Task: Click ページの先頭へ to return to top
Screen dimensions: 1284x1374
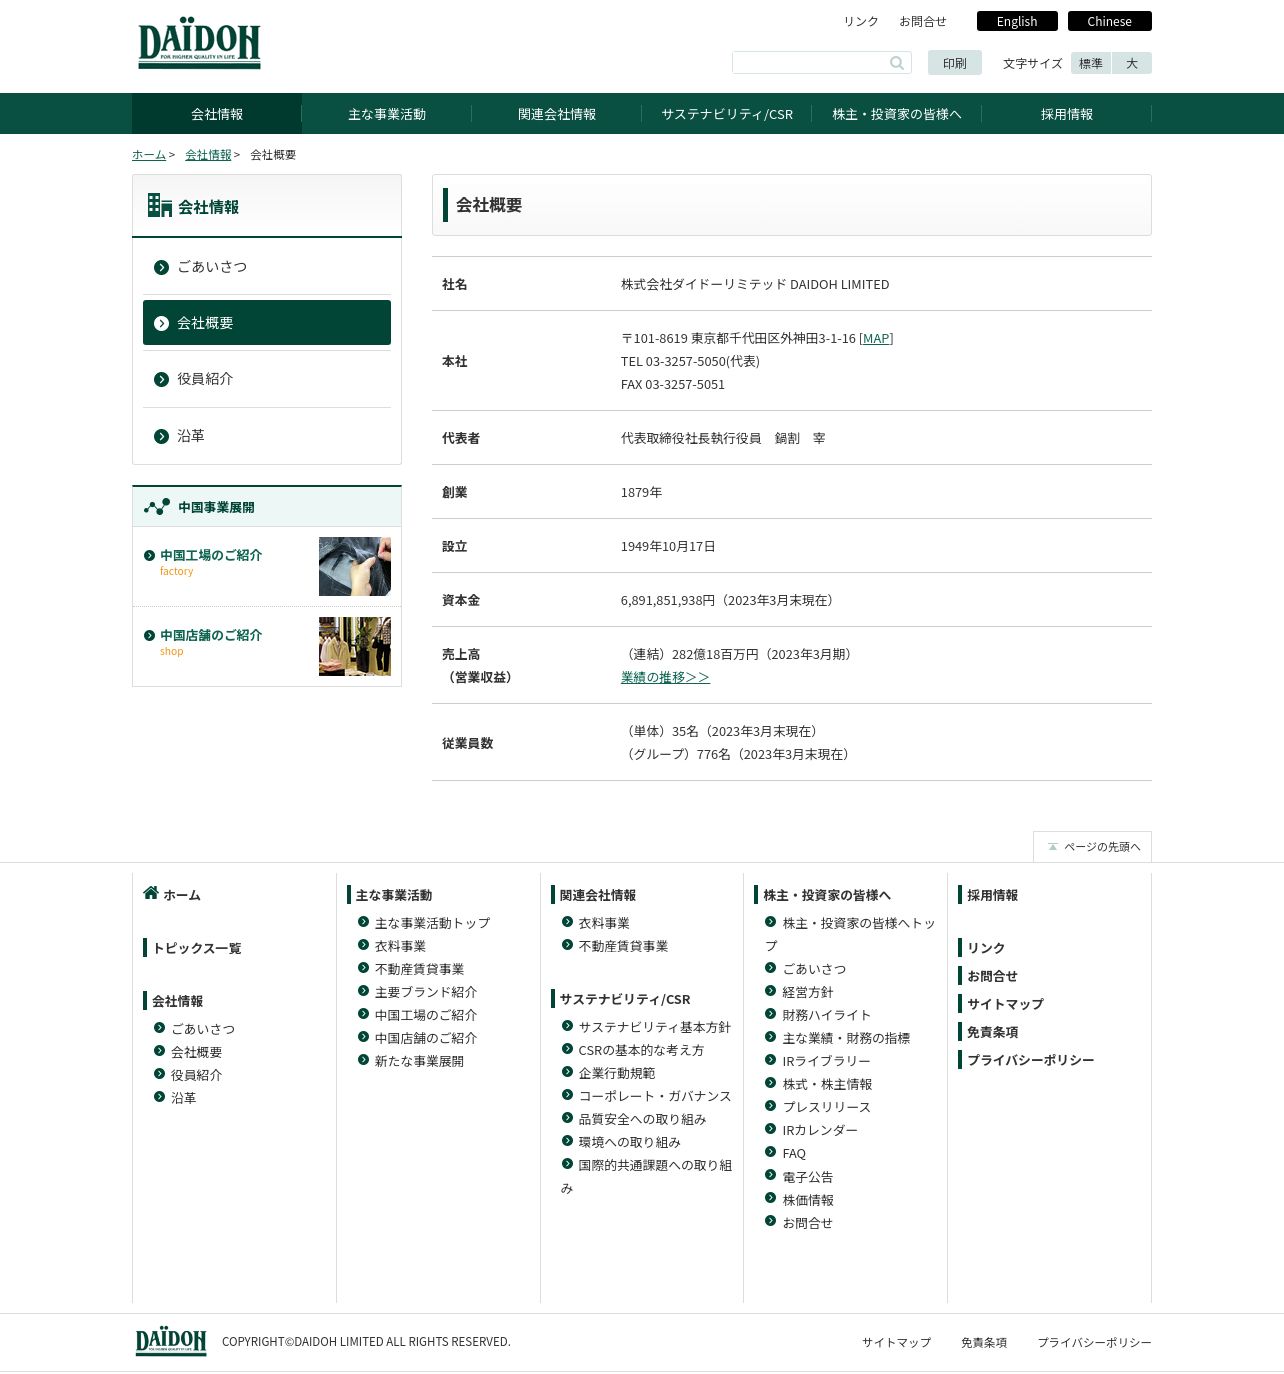Action: click(1092, 847)
